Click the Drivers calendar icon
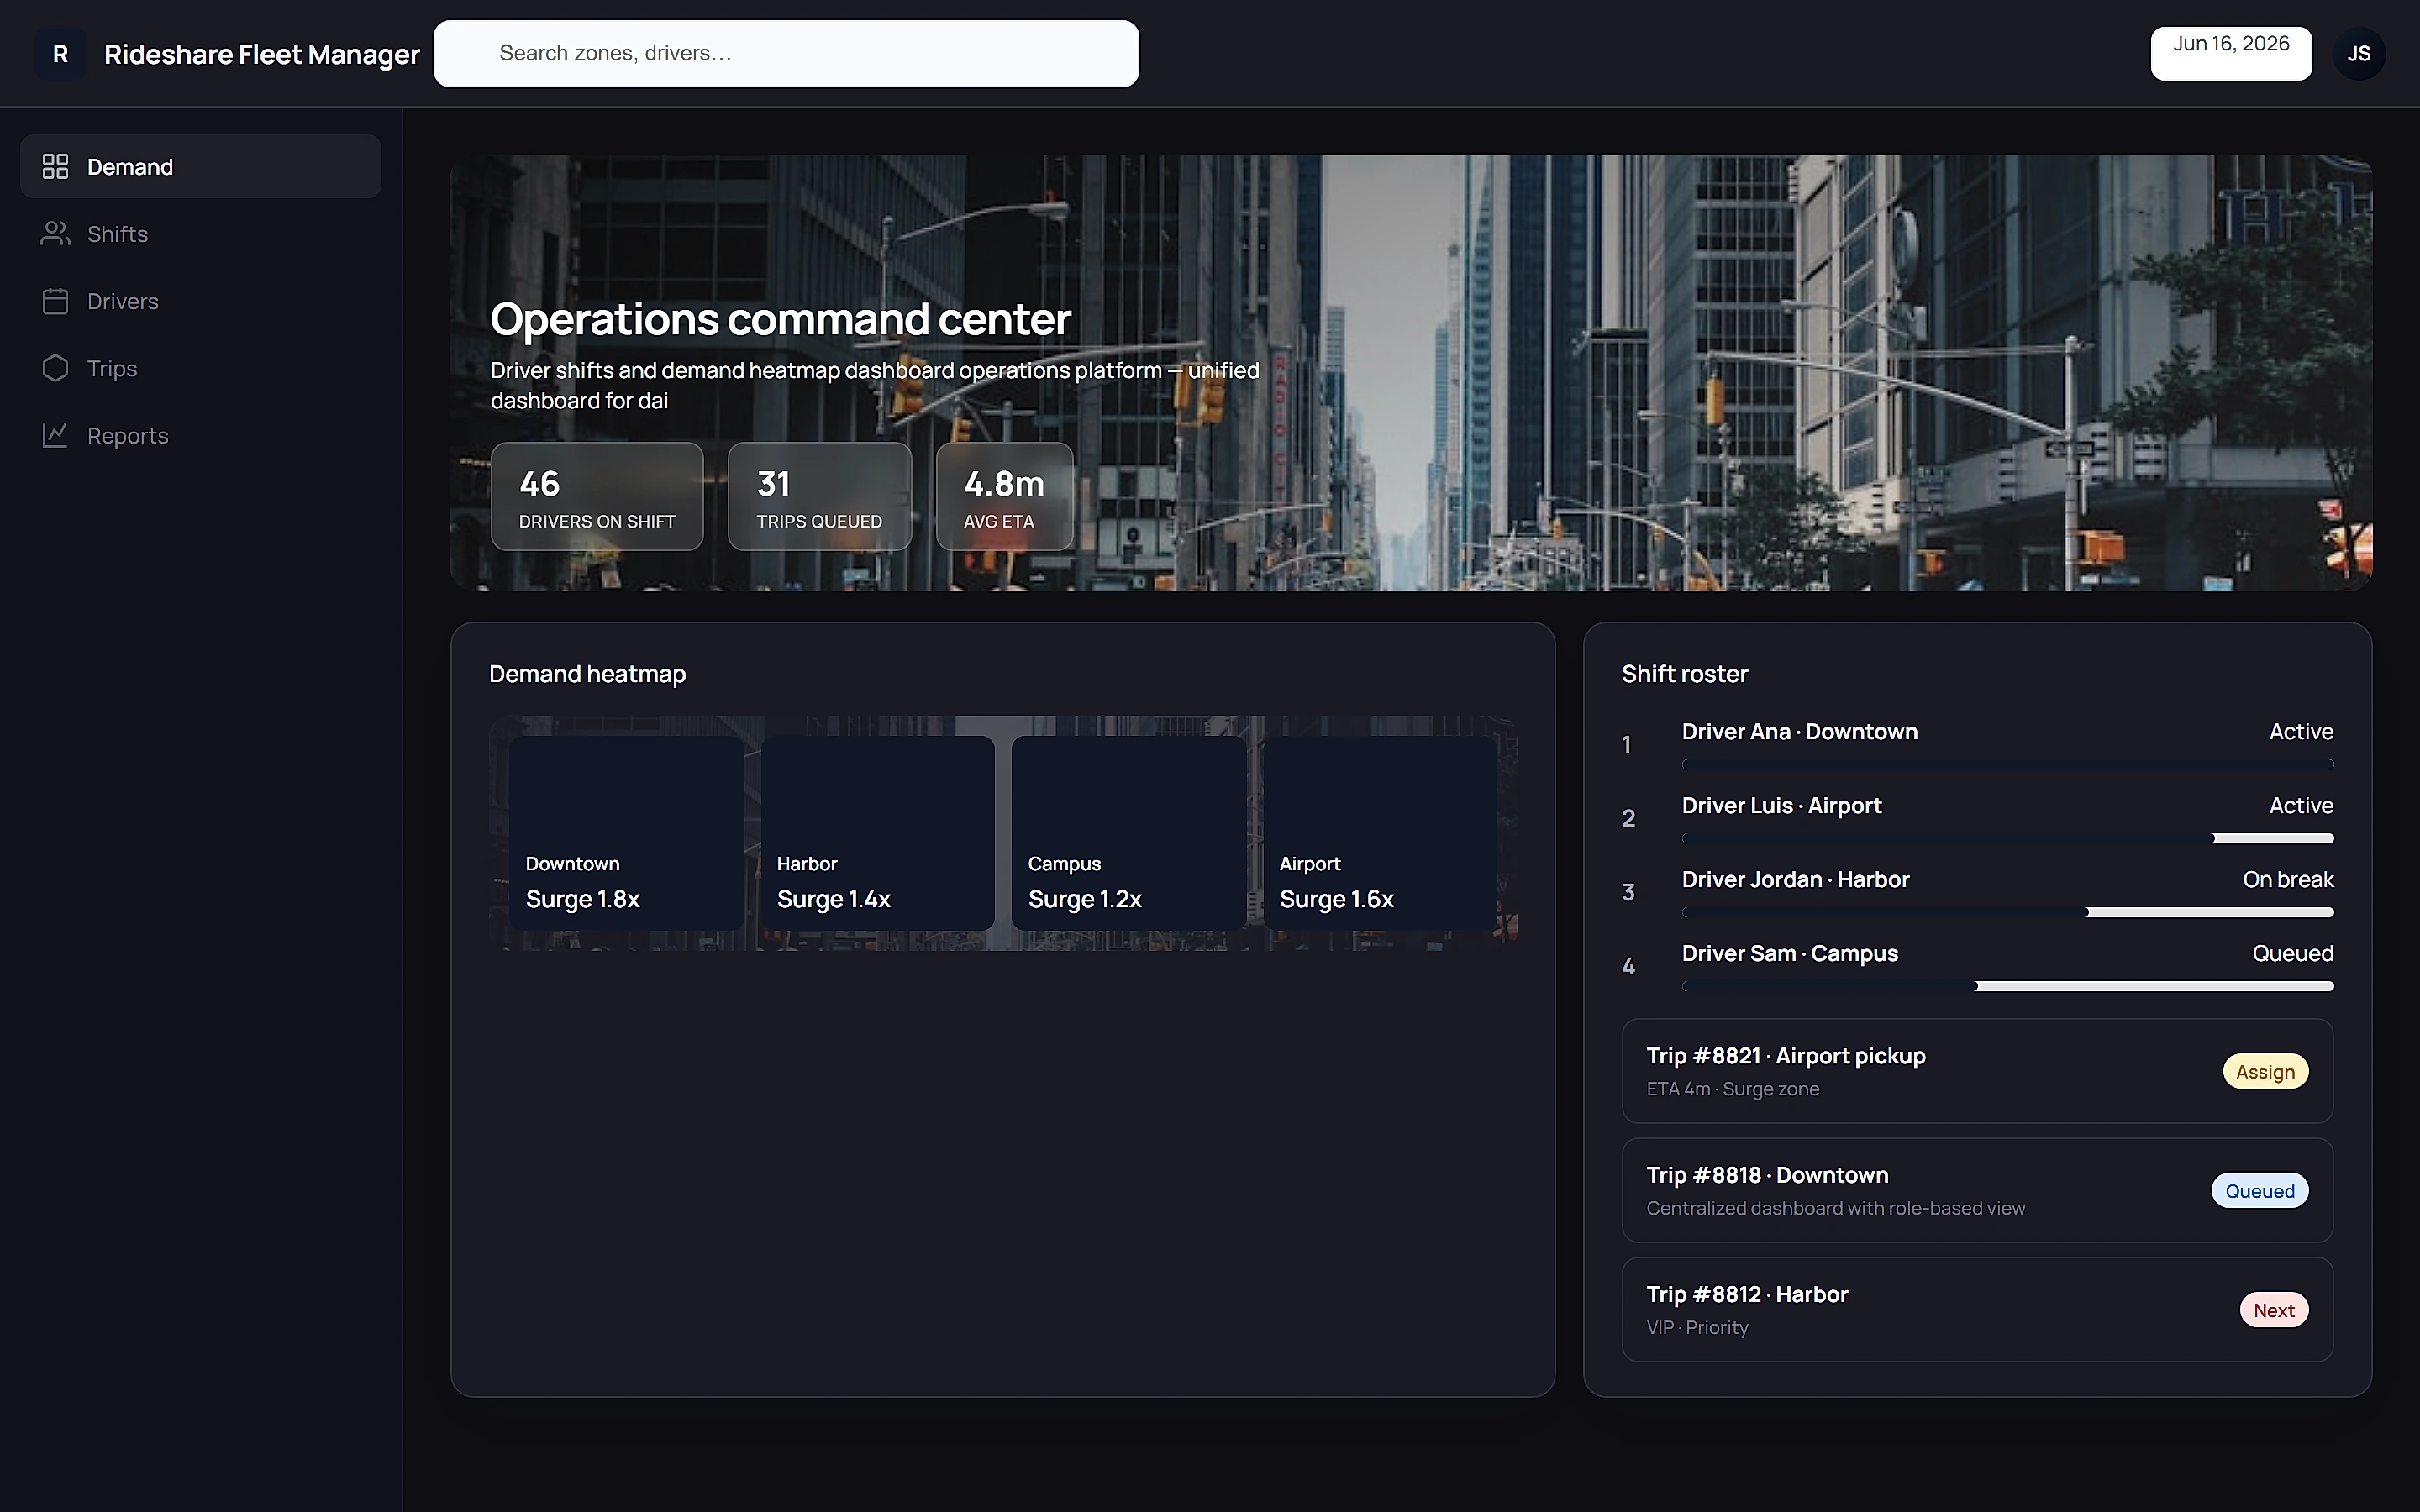Image resolution: width=2420 pixels, height=1512 pixels. [x=55, y=301]
